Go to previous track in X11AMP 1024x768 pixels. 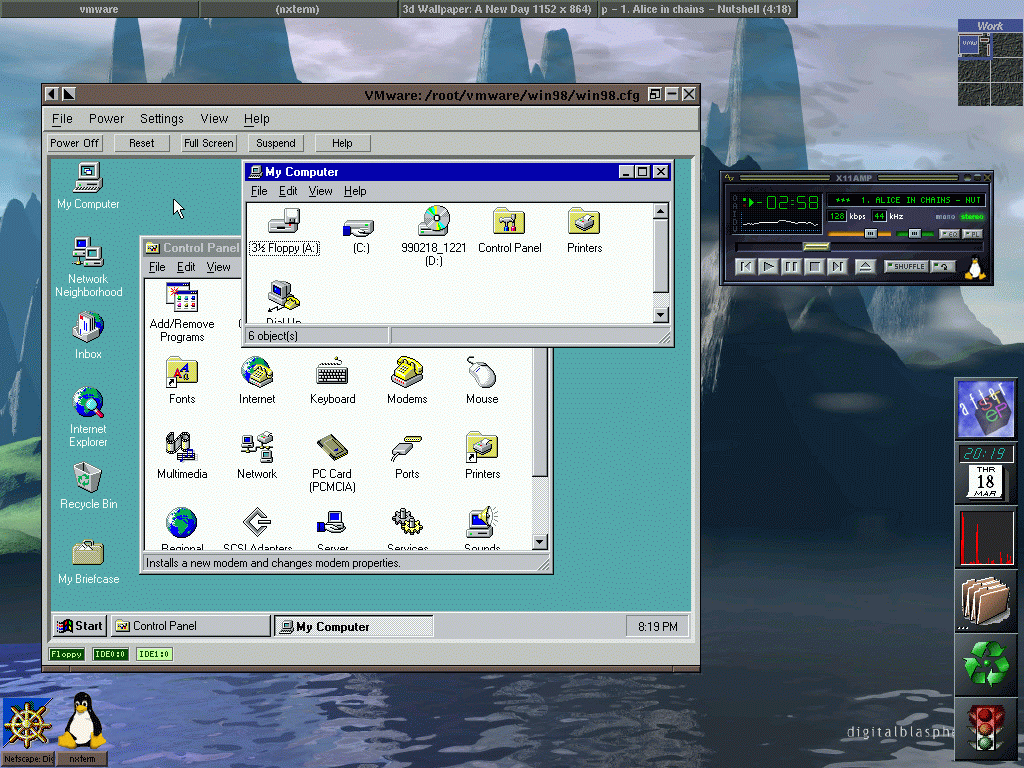[746, 266]
